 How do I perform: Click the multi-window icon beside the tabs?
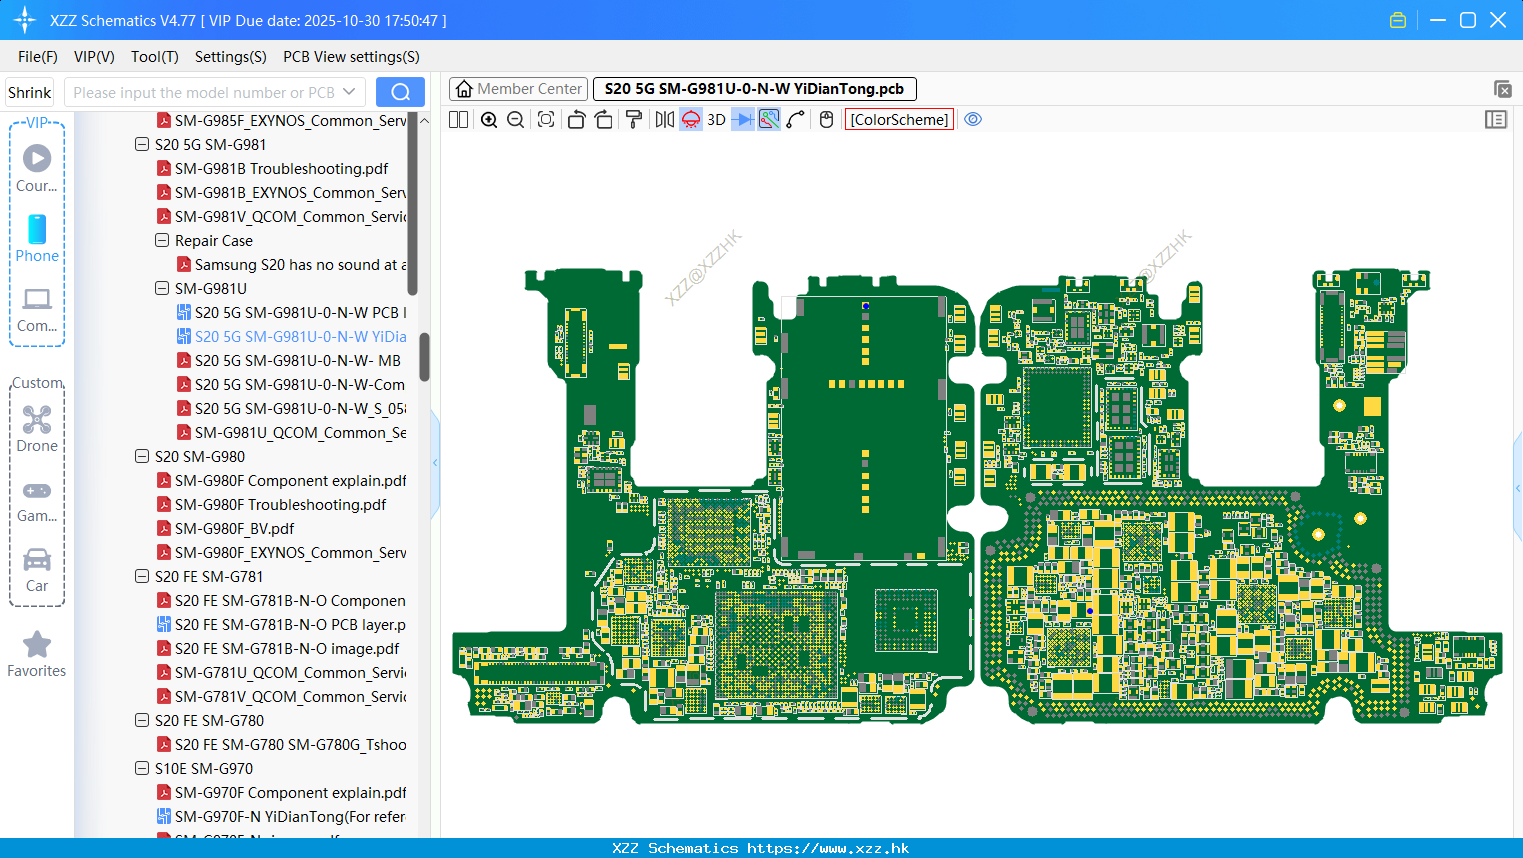coord(1502,89)
